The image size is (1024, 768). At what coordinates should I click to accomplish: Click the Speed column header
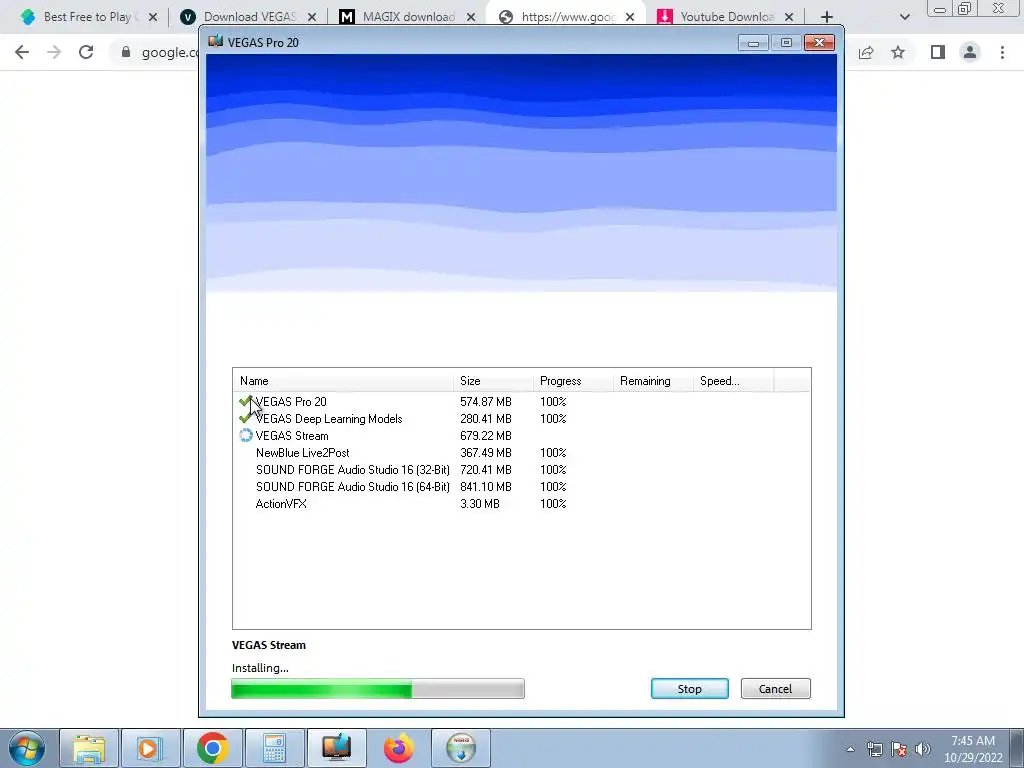tap(733, 381)
